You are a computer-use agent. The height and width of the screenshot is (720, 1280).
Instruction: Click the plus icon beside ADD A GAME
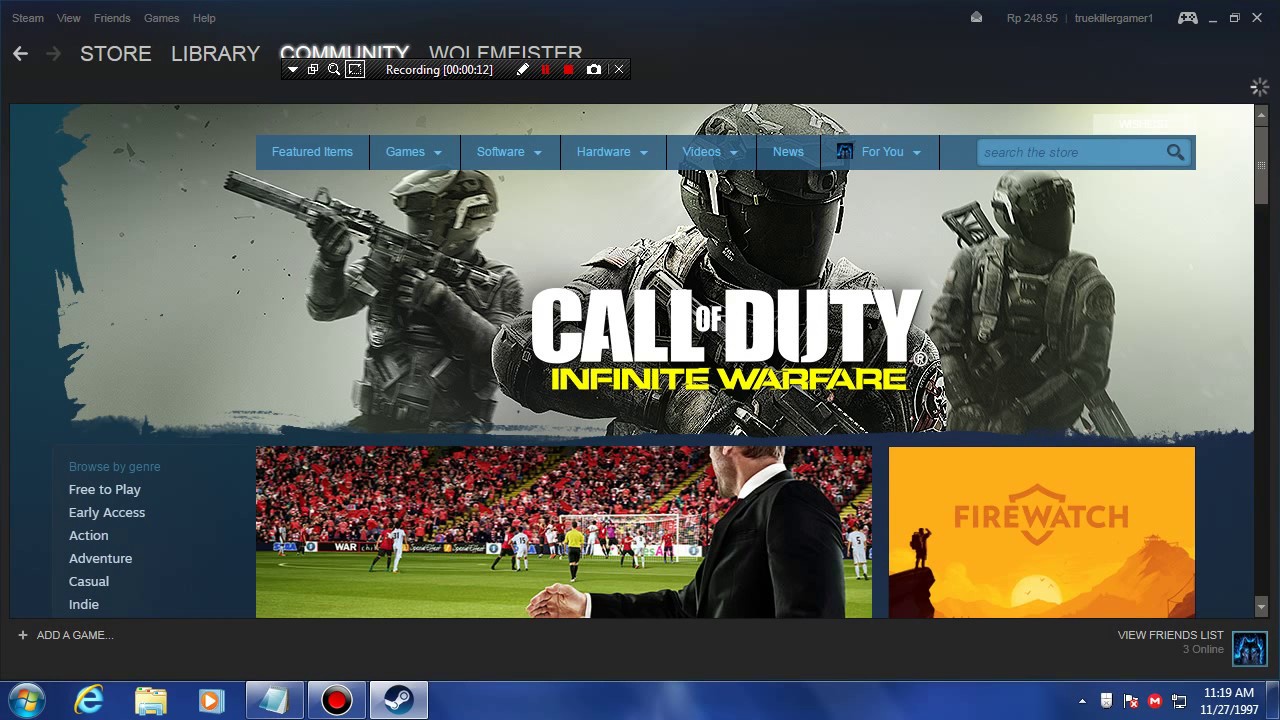click(23, 635)
